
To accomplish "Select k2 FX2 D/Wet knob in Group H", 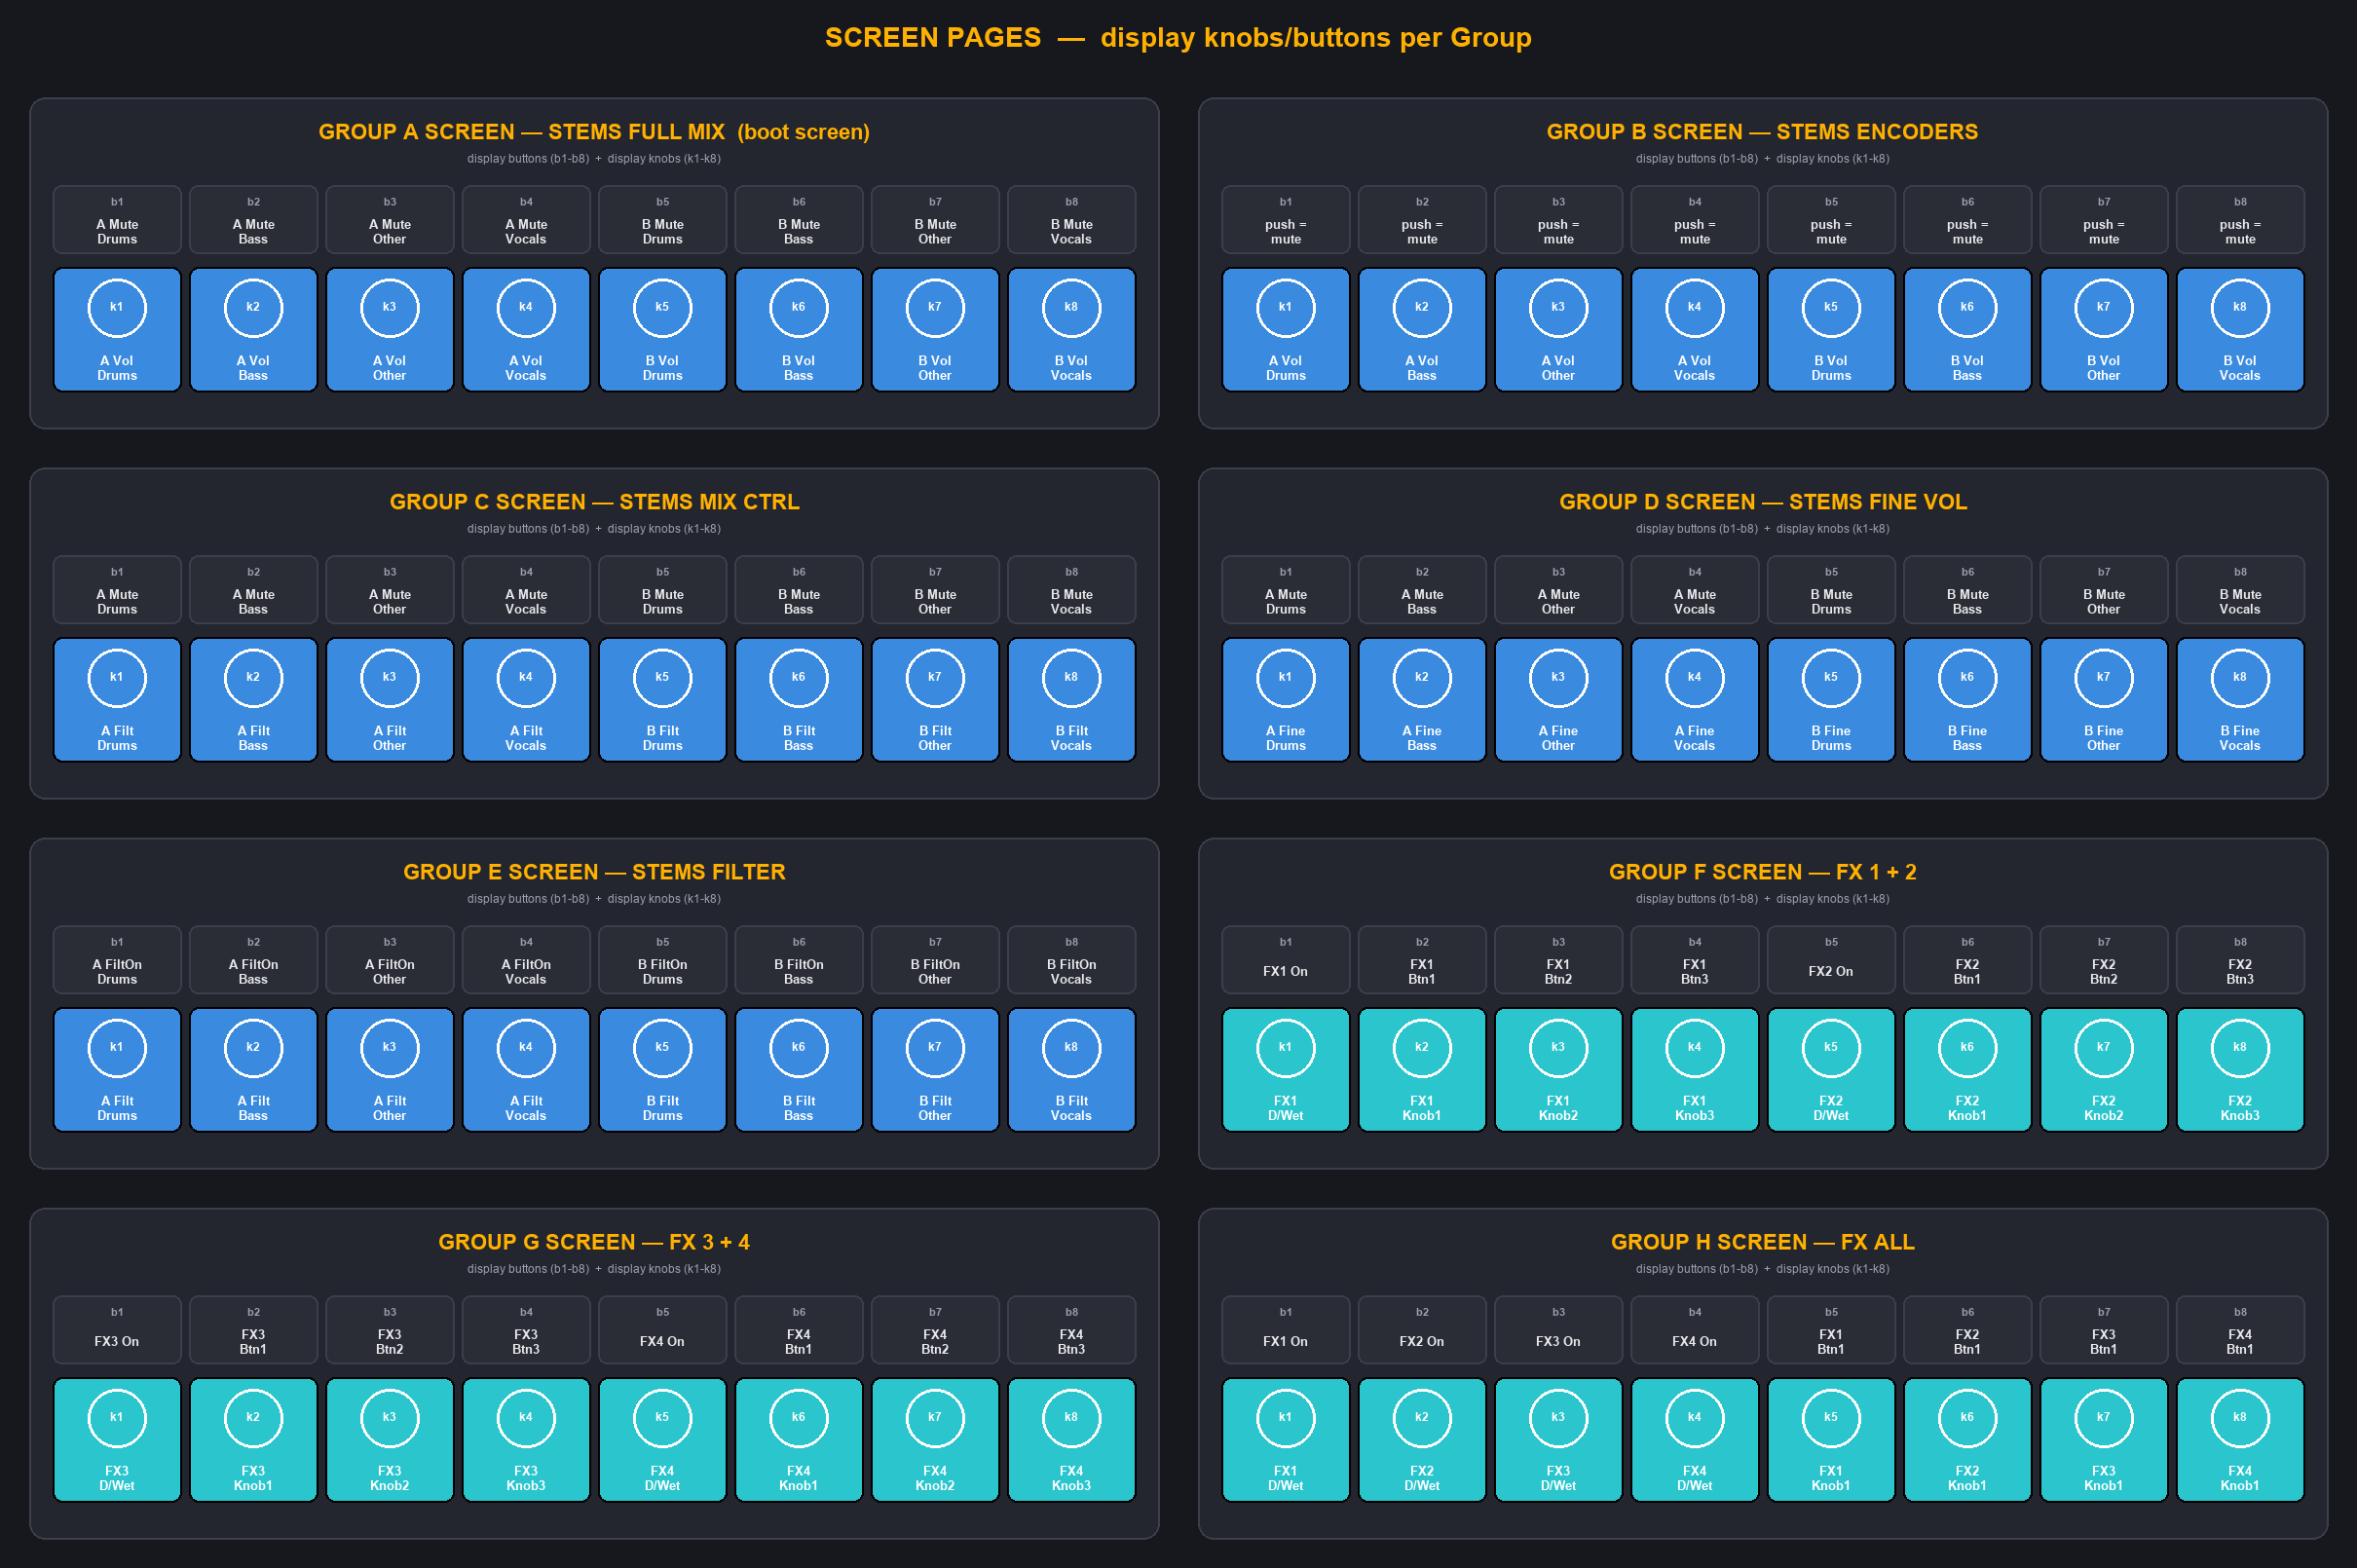I will pyautogui.click(x=1422, y=1439).
